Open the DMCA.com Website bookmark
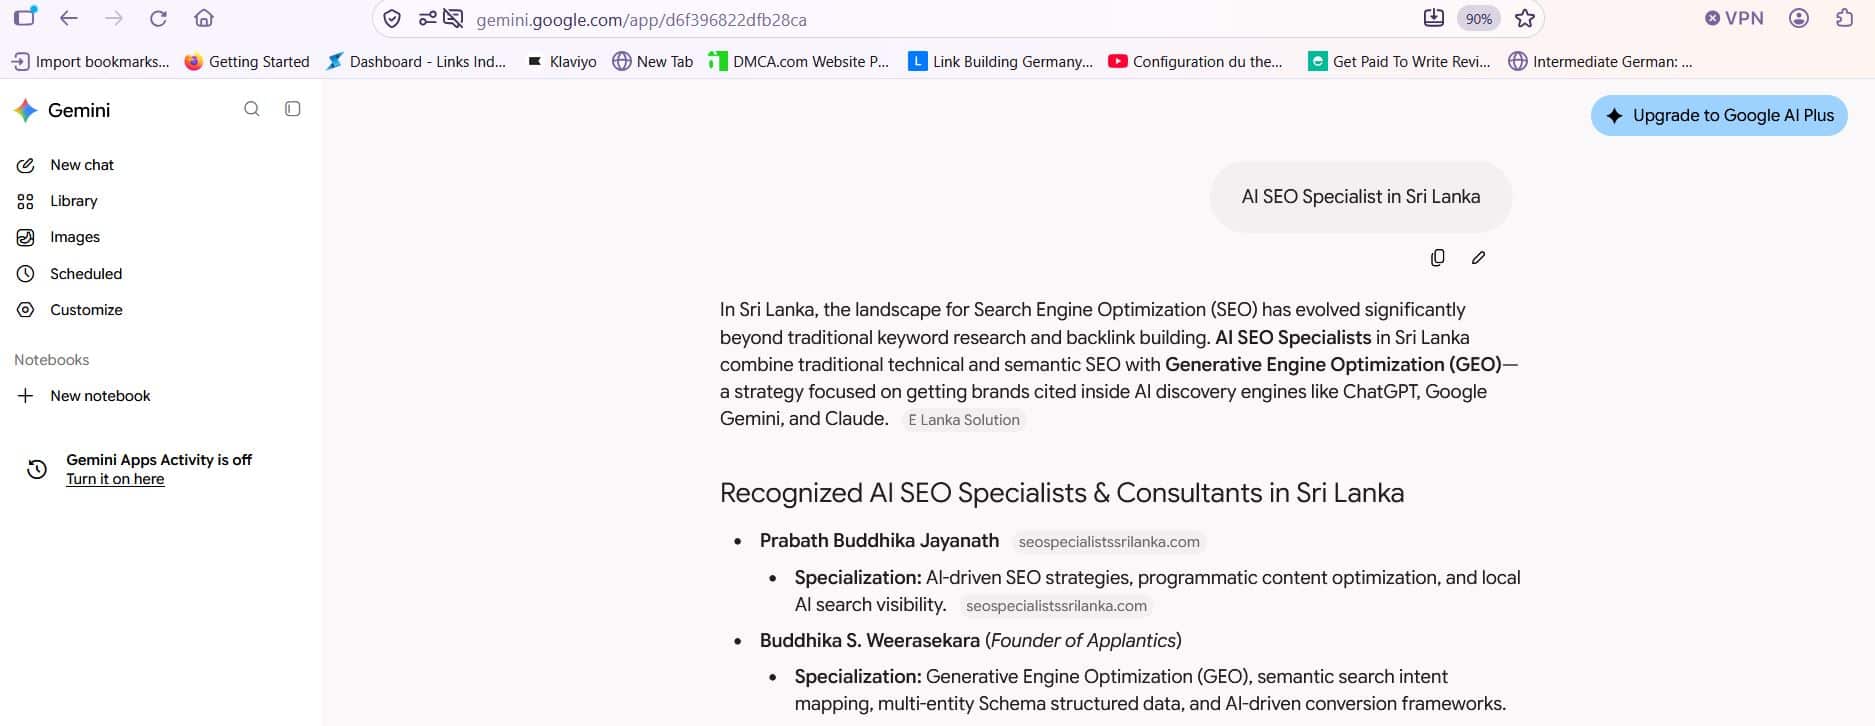The width and height of the screenshot is (1875, 726). (798, 61)
